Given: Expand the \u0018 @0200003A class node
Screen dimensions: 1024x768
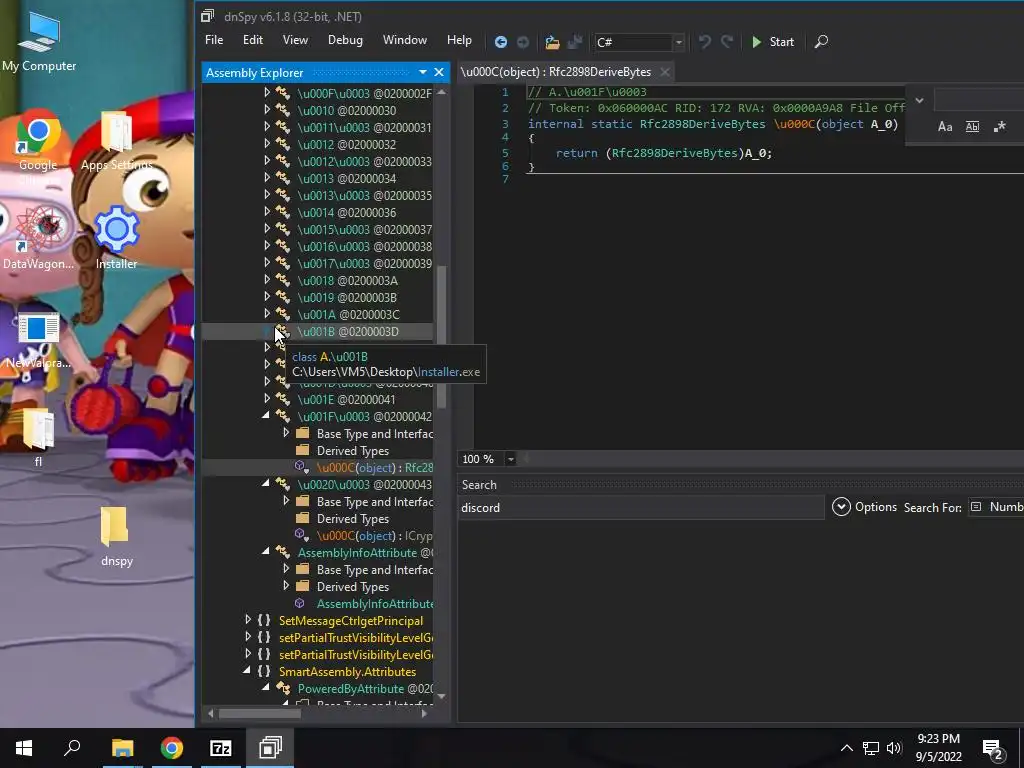Looking at the screenshot, I should [267, 280].
